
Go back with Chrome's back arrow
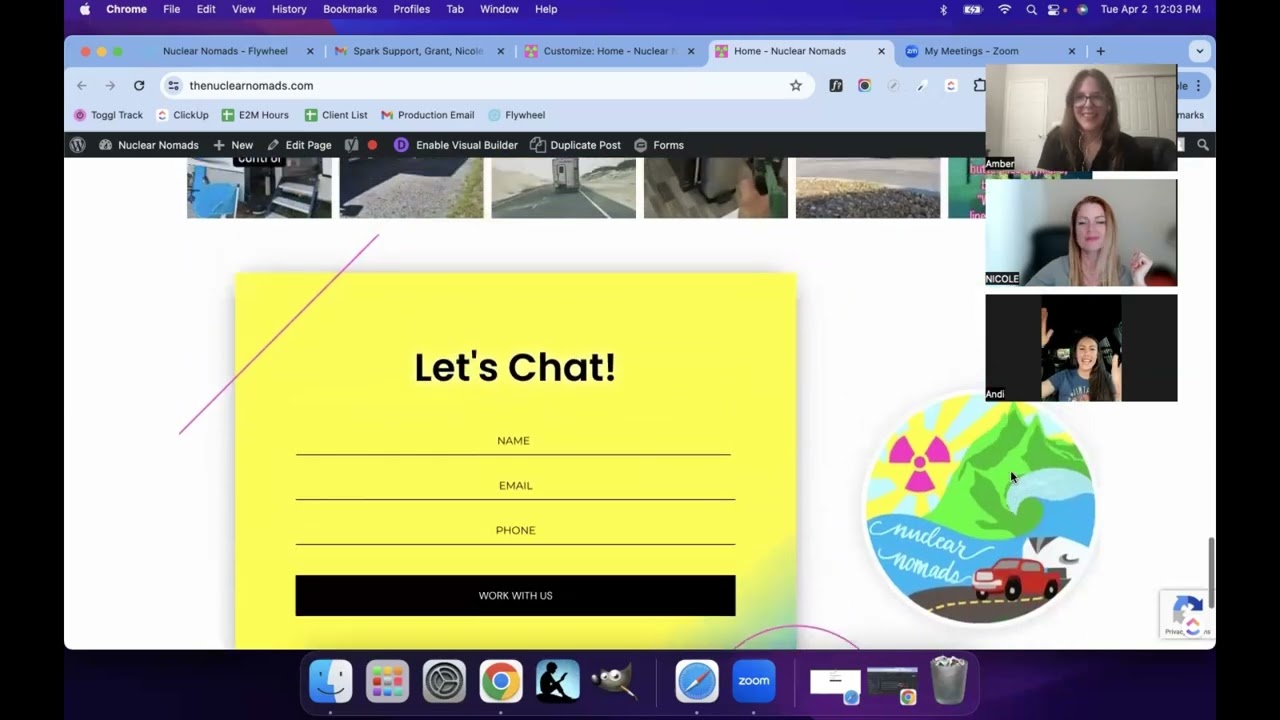pyautogui.click(x=82, y=86)
